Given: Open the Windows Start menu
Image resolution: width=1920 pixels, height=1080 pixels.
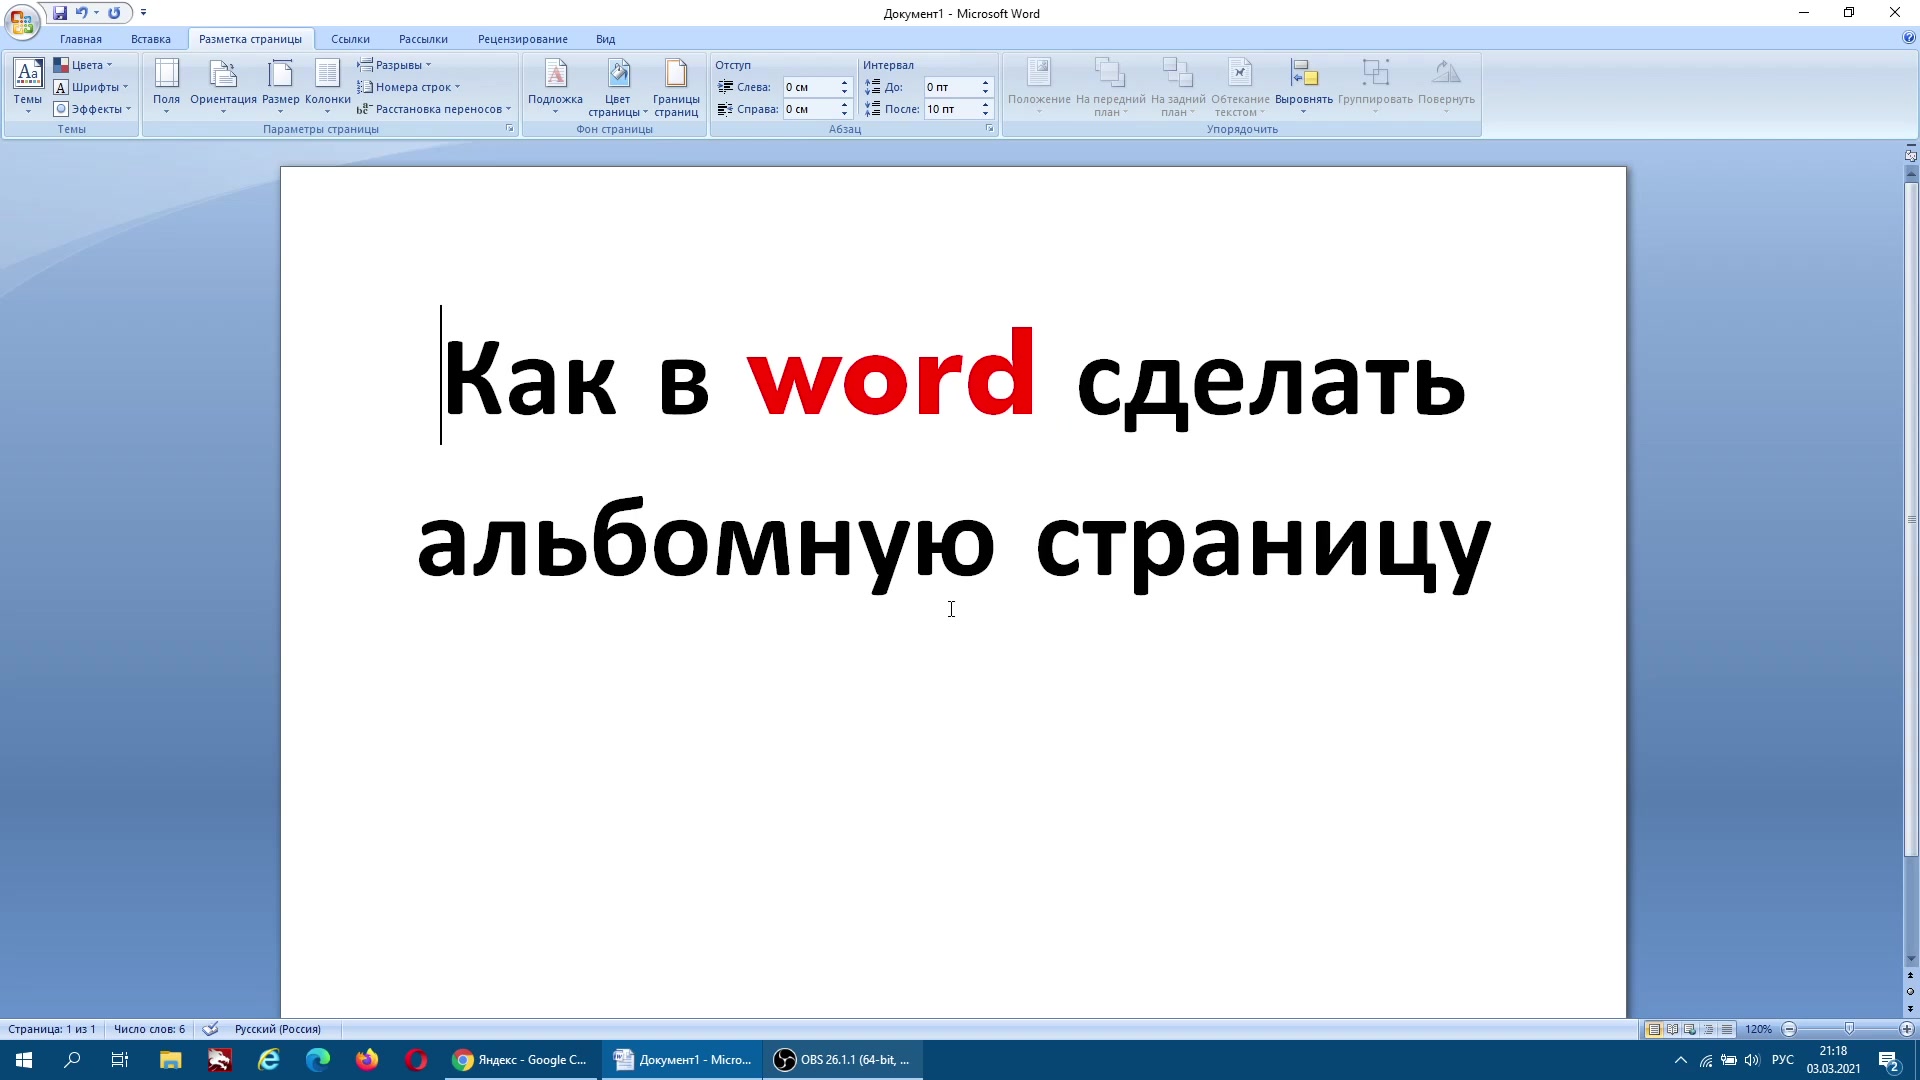Looking at the screenshot, I should (x=24, y=1060).
